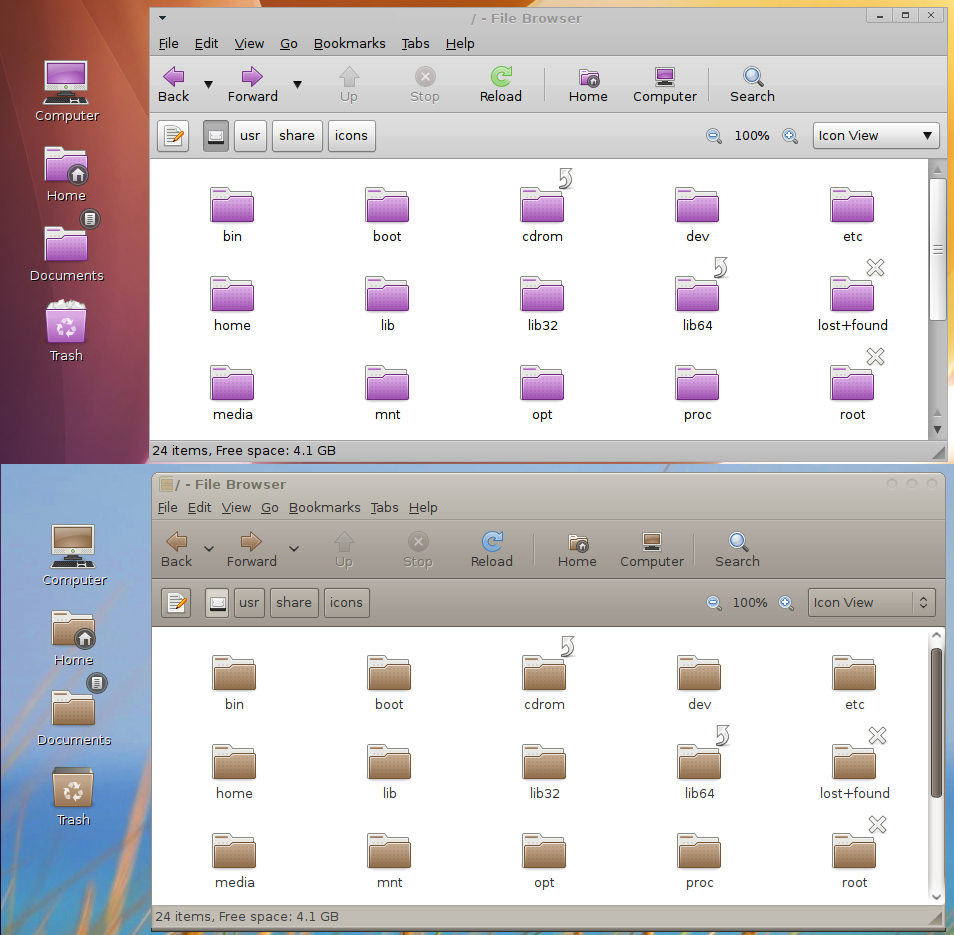Click root filesystem drive button, bottom window
The image size is (954, 935).
pyautogui.click(x=217, y=603)
